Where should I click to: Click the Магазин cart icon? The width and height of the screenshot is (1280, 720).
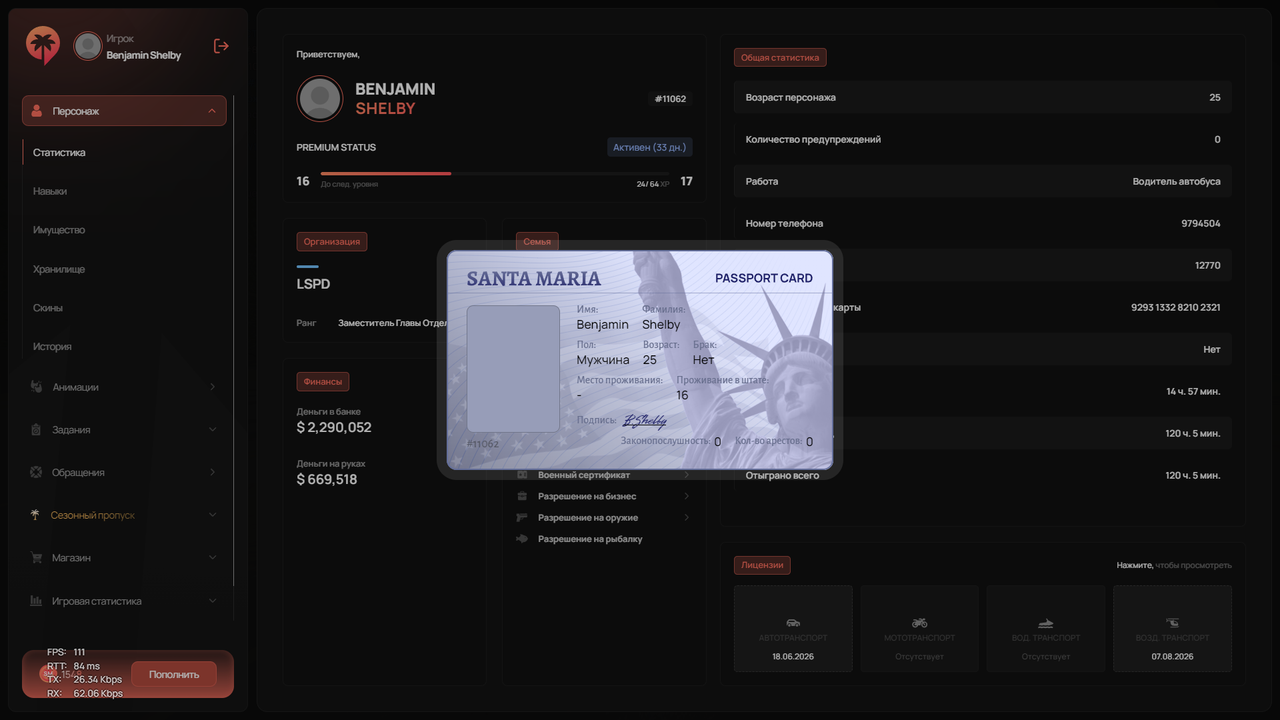pos(36,558)
